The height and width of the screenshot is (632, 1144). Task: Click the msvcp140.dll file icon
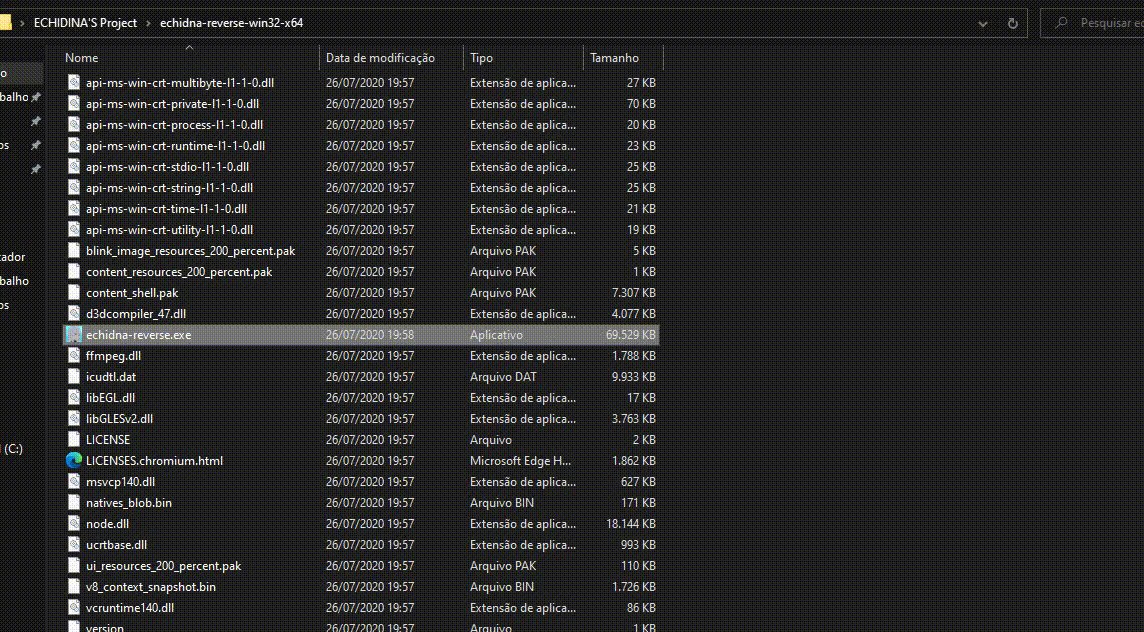click(x=73, y=482)
